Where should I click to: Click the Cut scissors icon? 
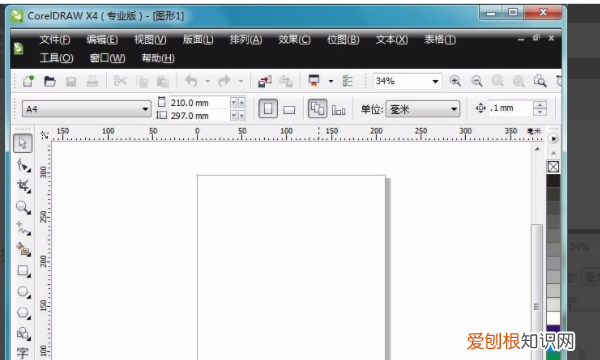click(120, 81)
